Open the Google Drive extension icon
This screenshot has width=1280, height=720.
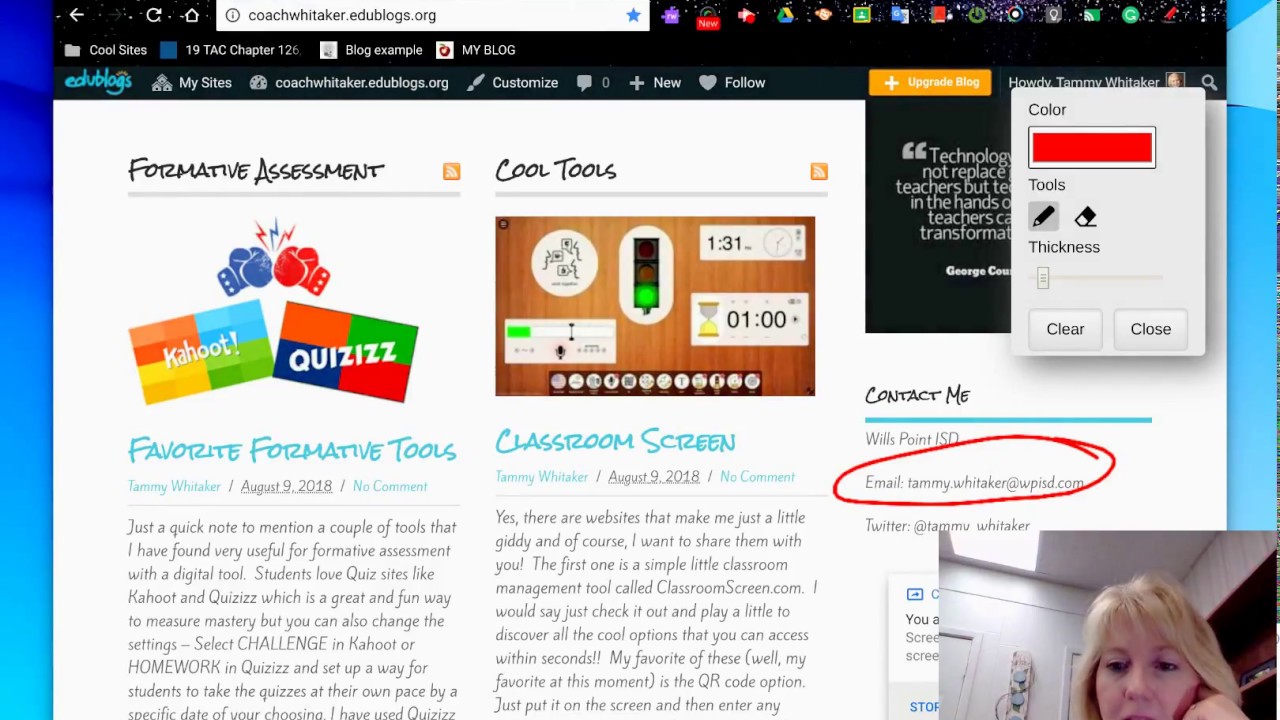(x=785, y=15)
